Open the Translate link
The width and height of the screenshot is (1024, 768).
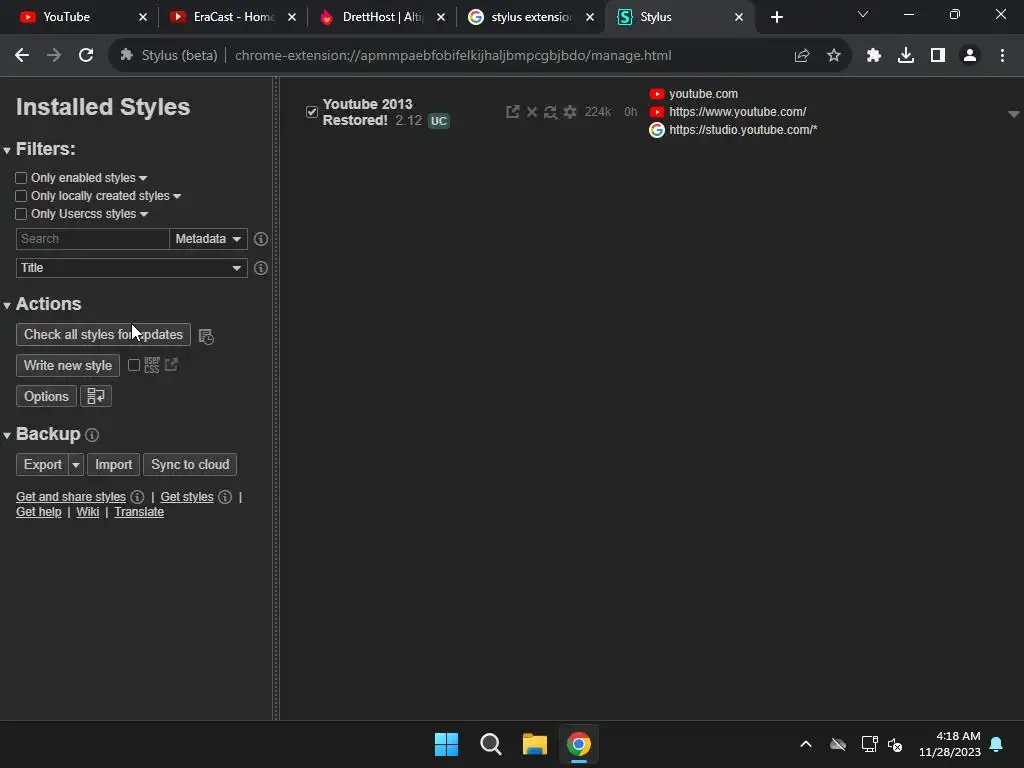point(139,512)
